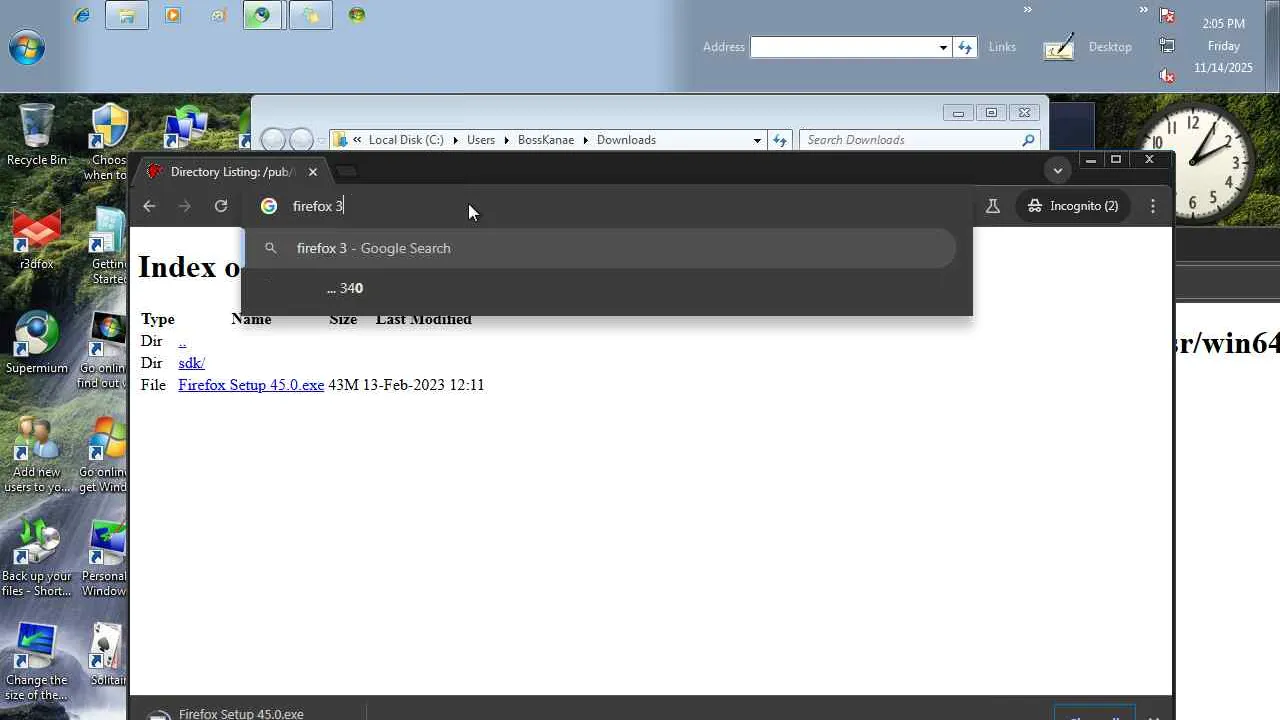This screenshot has height=720, width=1280.
Task: Click the omnibox showing 'firefox 3'
Action: [x=609, y=206]
